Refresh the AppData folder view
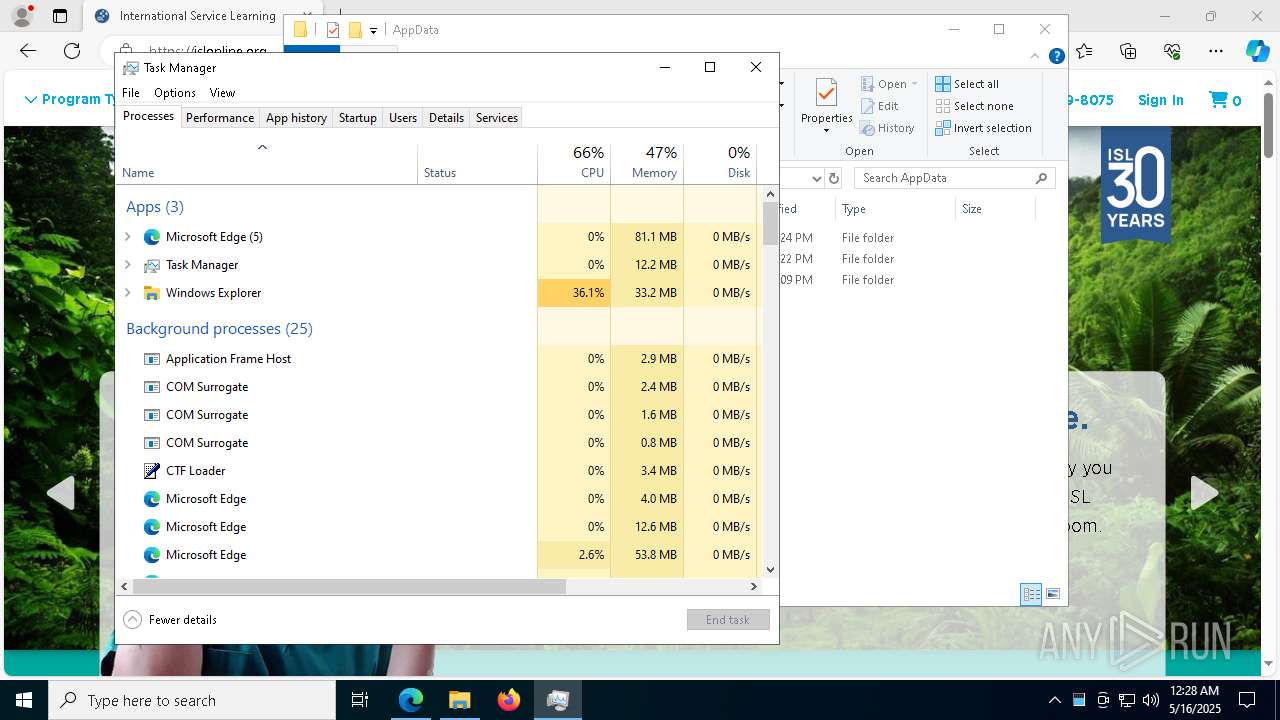 pos(833,178)
